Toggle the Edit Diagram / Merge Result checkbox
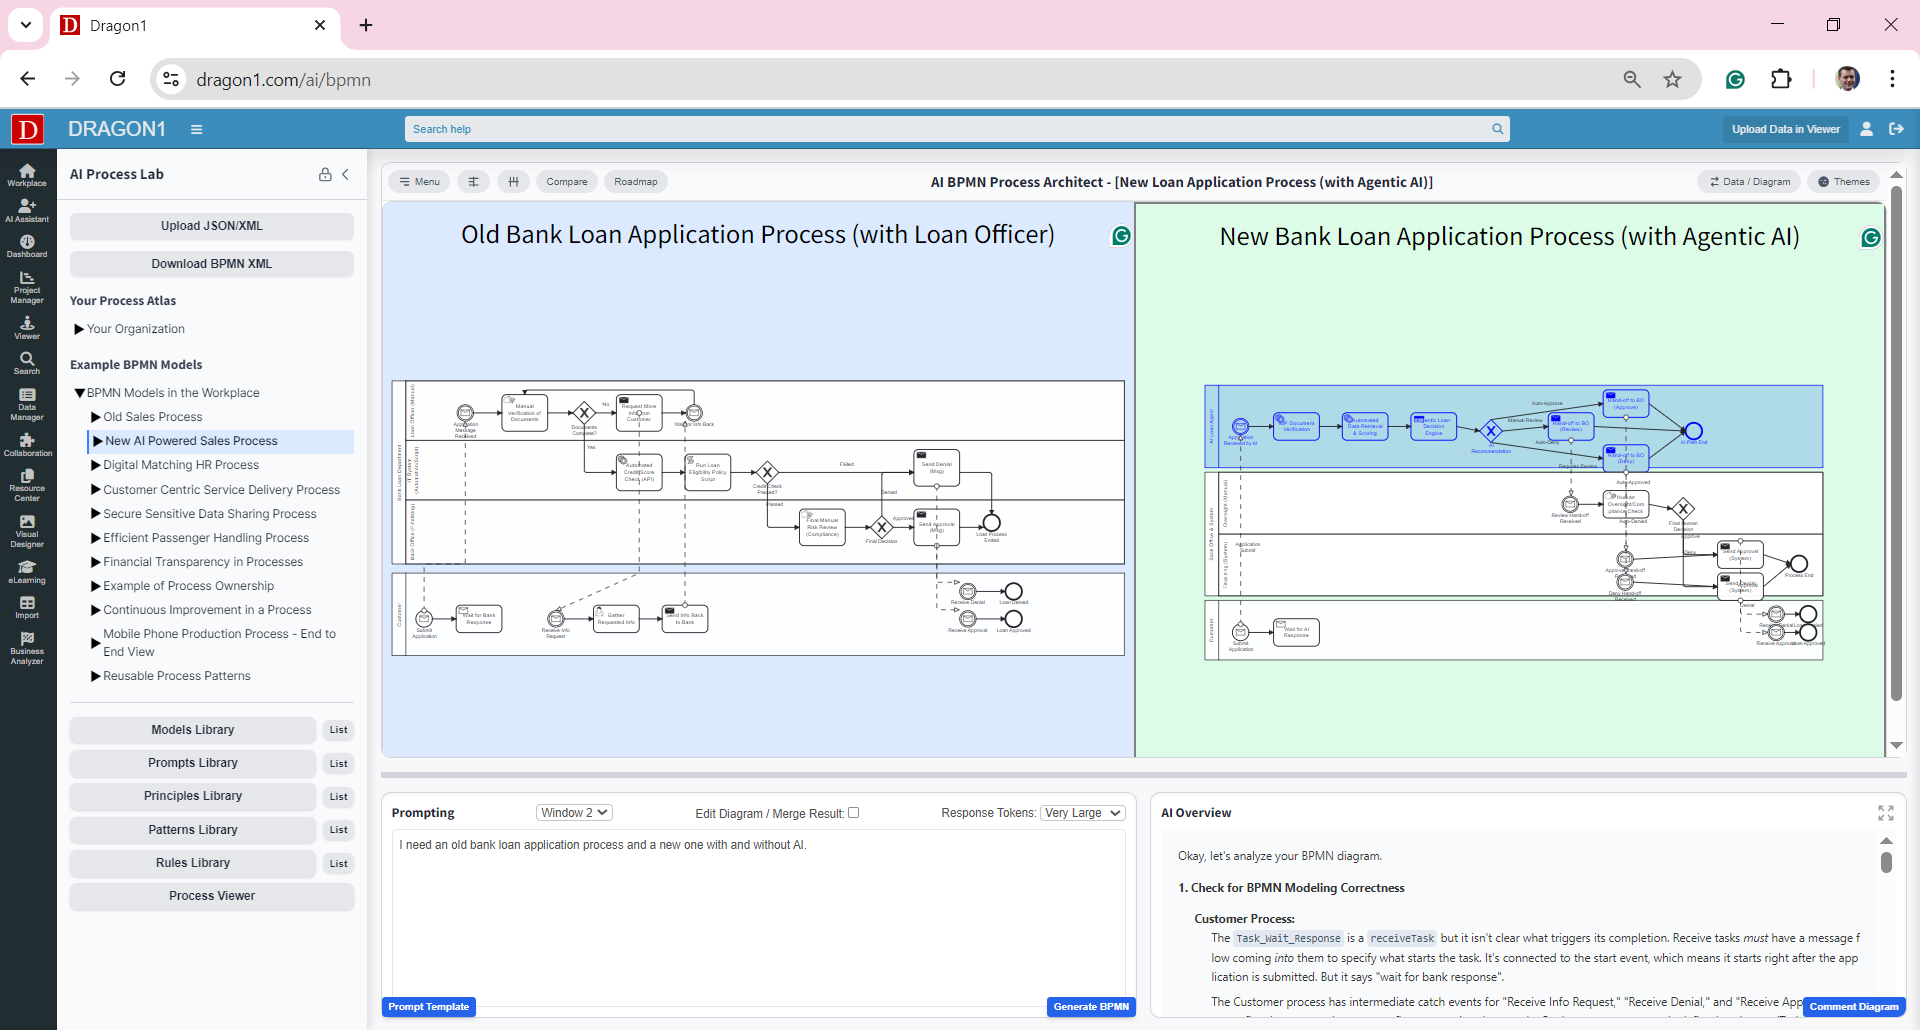 click(x=854, y=813)
